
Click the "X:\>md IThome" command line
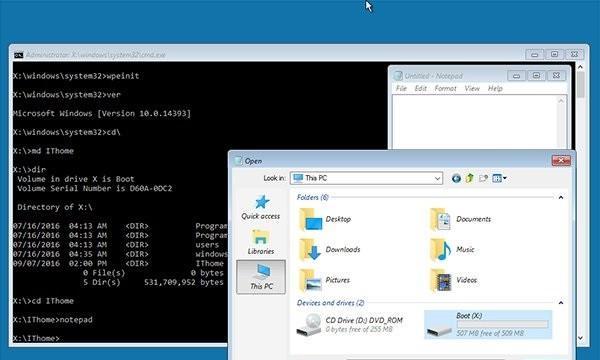point(43,151)
